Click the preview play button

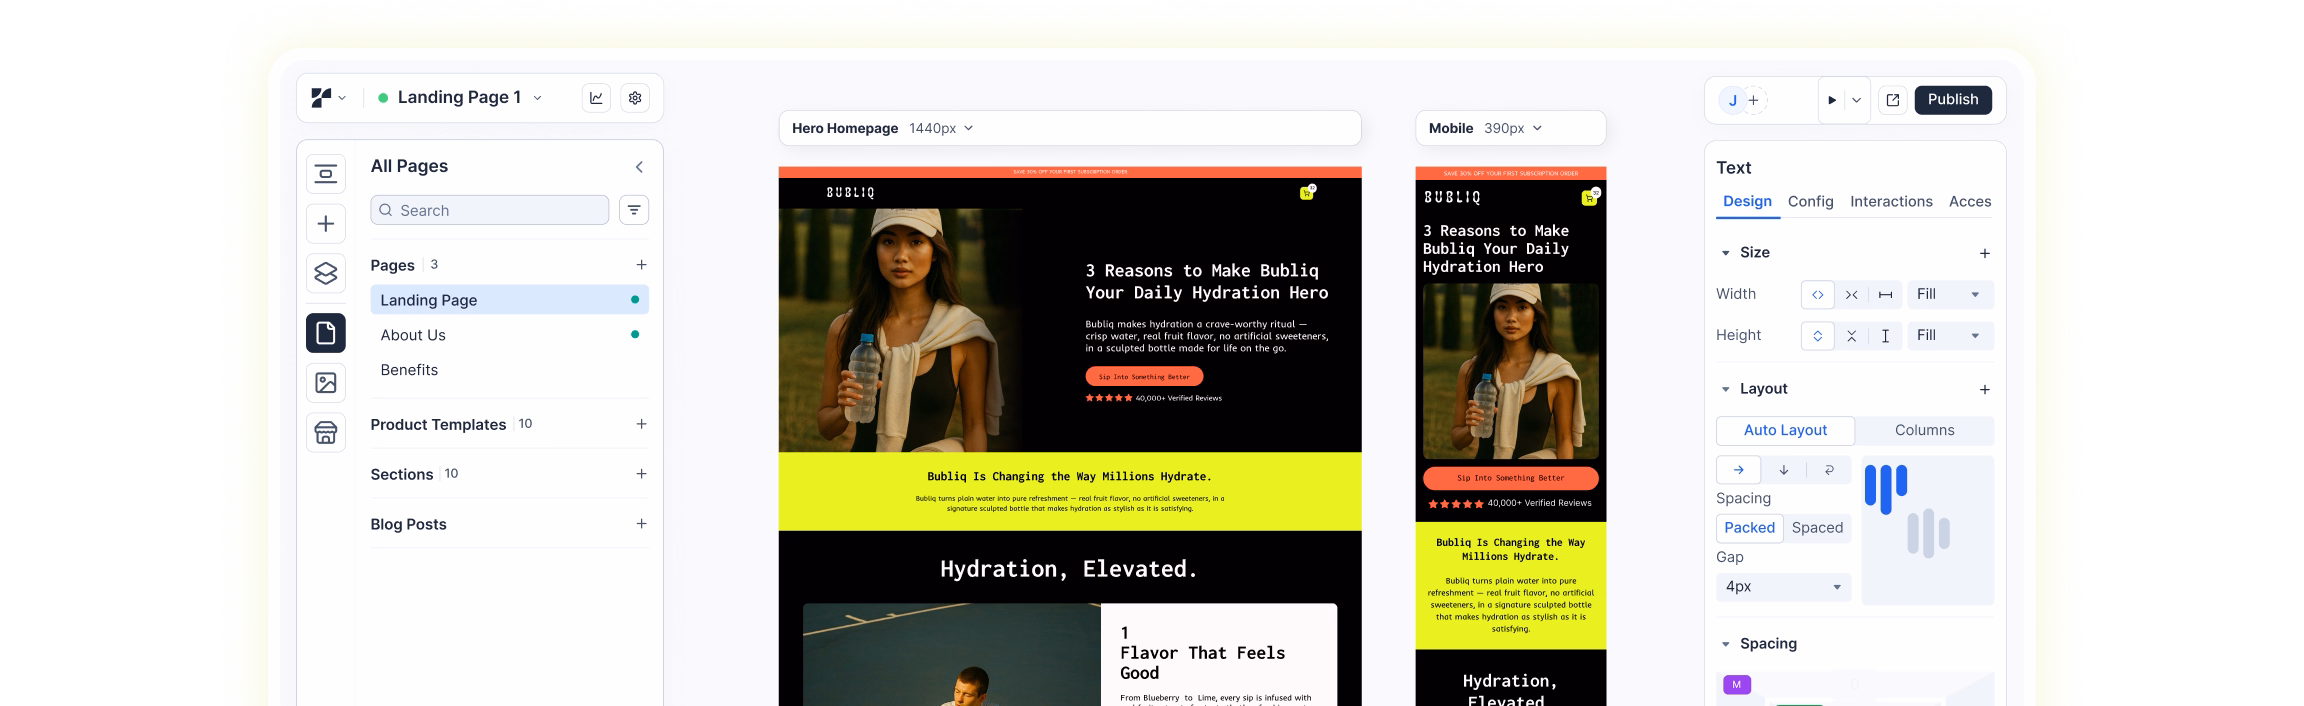pyautogui.click(x=1832, y=100)
